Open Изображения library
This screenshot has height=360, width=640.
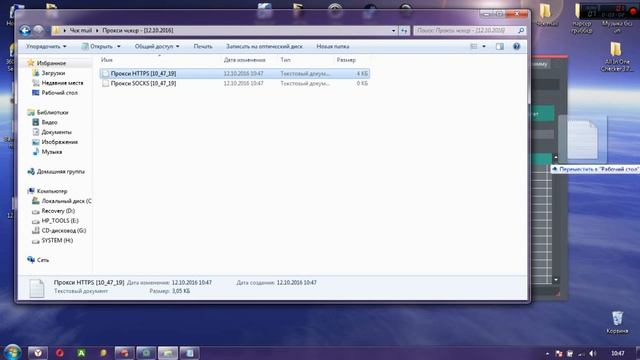point(59,142)
